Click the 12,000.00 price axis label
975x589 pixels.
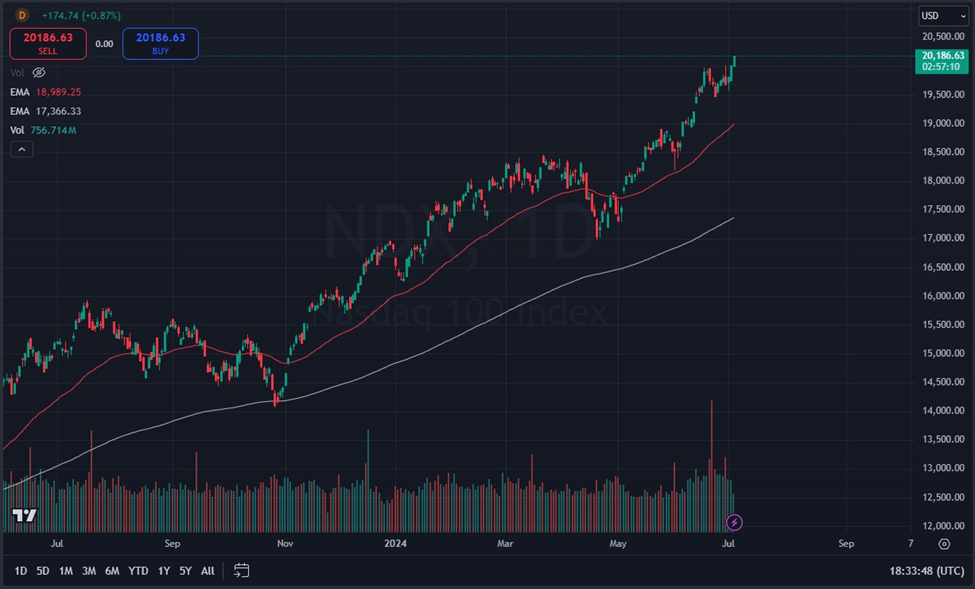[x=943, y=526]
